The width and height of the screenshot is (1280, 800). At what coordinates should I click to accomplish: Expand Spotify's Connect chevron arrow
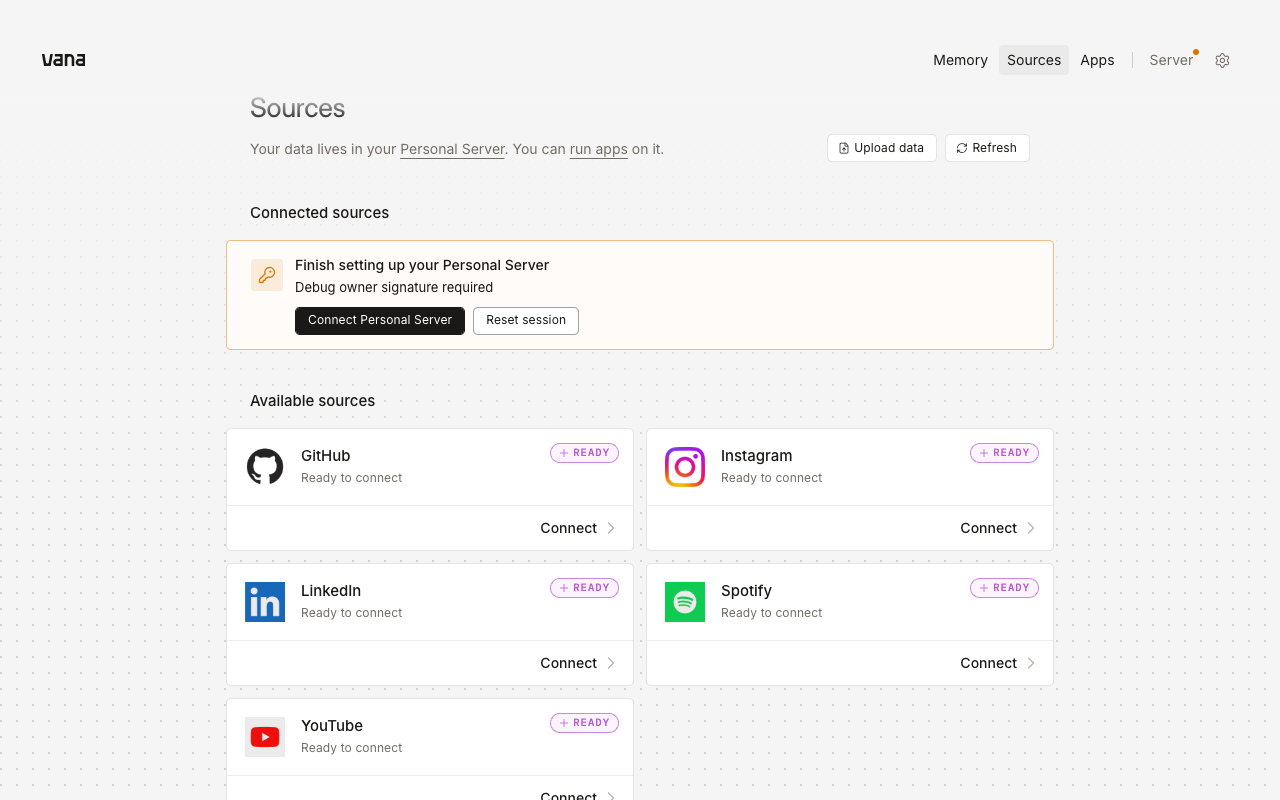pos(1031,663)
